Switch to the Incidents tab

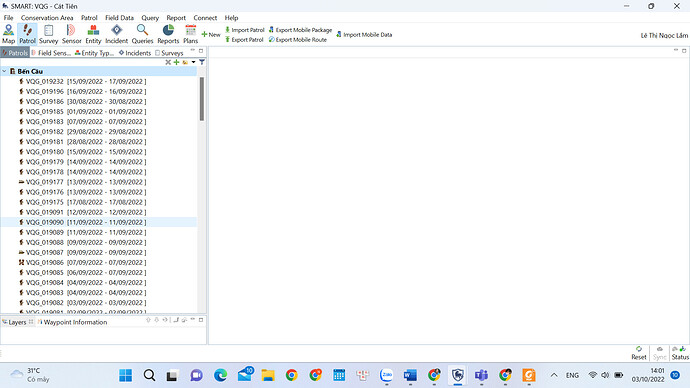pyautogui.click(x=135, y=53)
